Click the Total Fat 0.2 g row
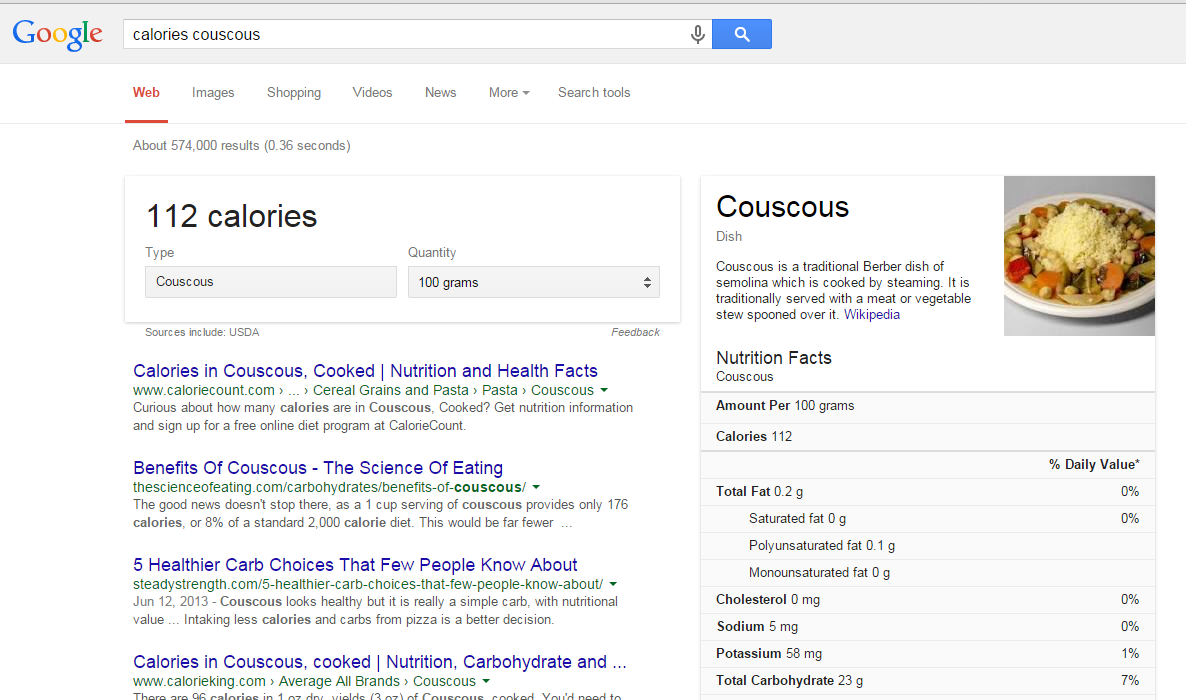Viewport: 1186px width, 700px height. pyautogui.click(x=927, y=492)
